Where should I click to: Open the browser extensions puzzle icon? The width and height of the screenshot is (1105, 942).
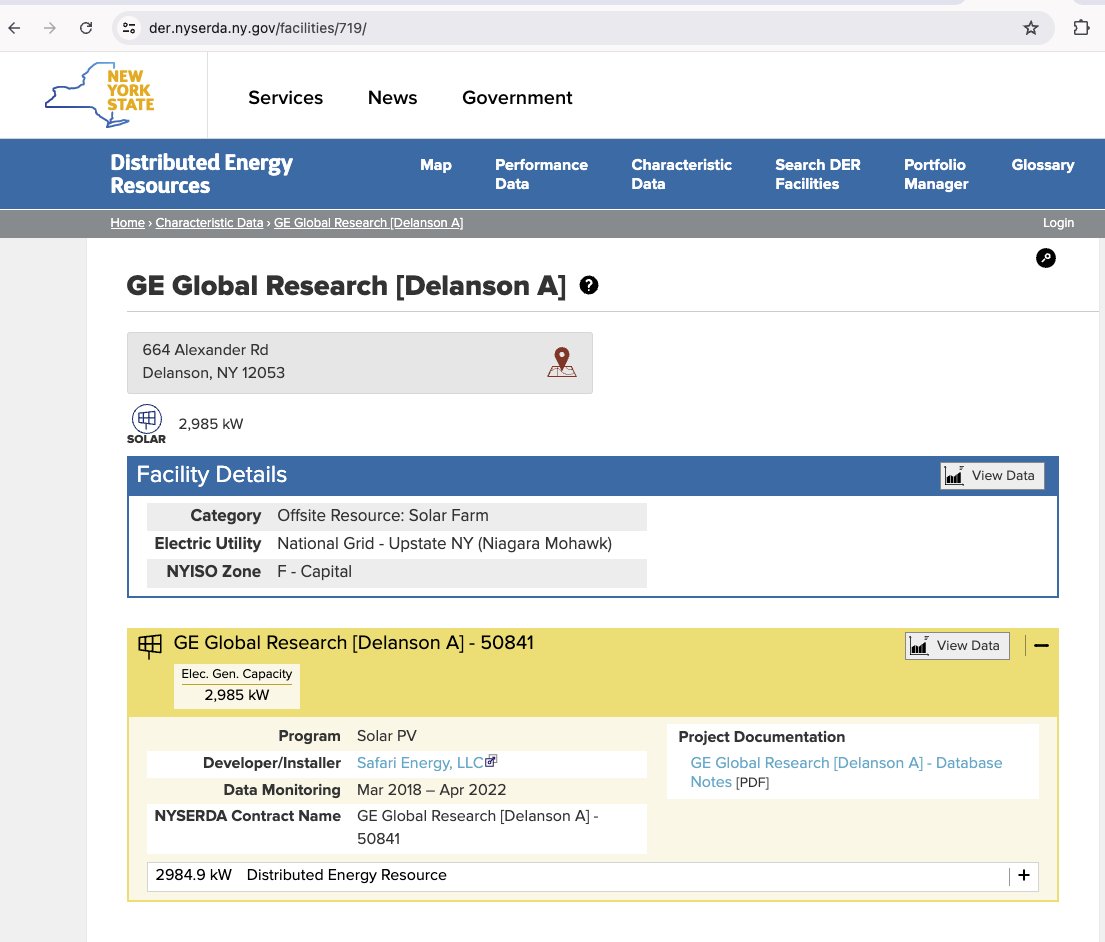click(1081, 28)
